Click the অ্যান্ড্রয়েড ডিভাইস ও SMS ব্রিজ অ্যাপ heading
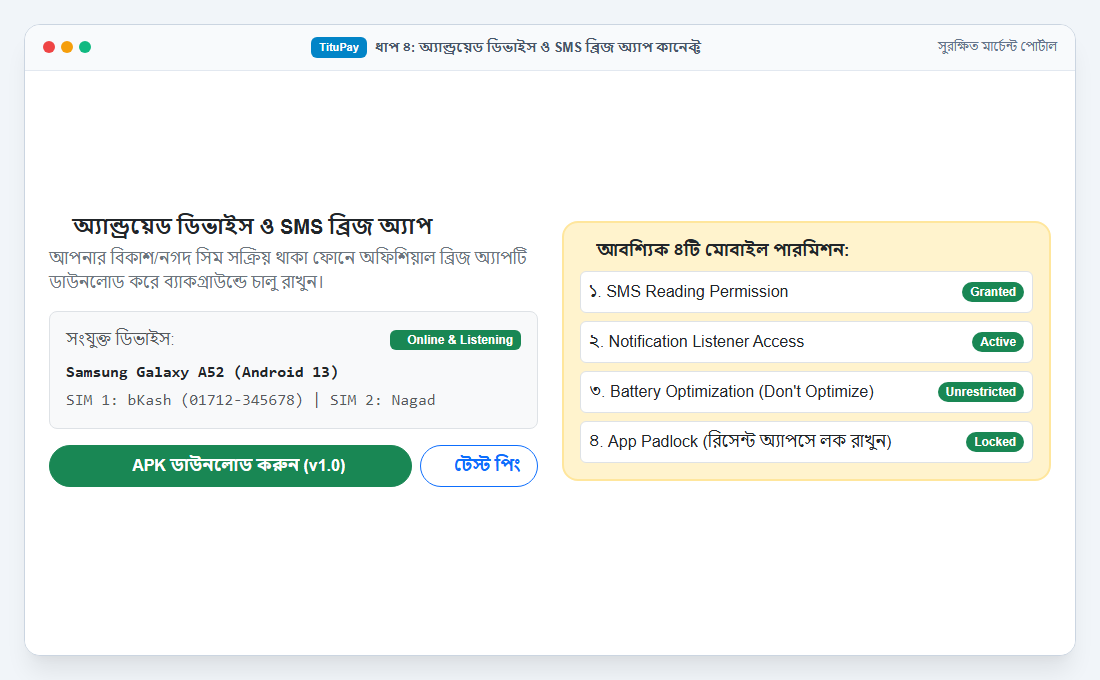The height and width of the screenshot is (680, 1100). point(253,226)
